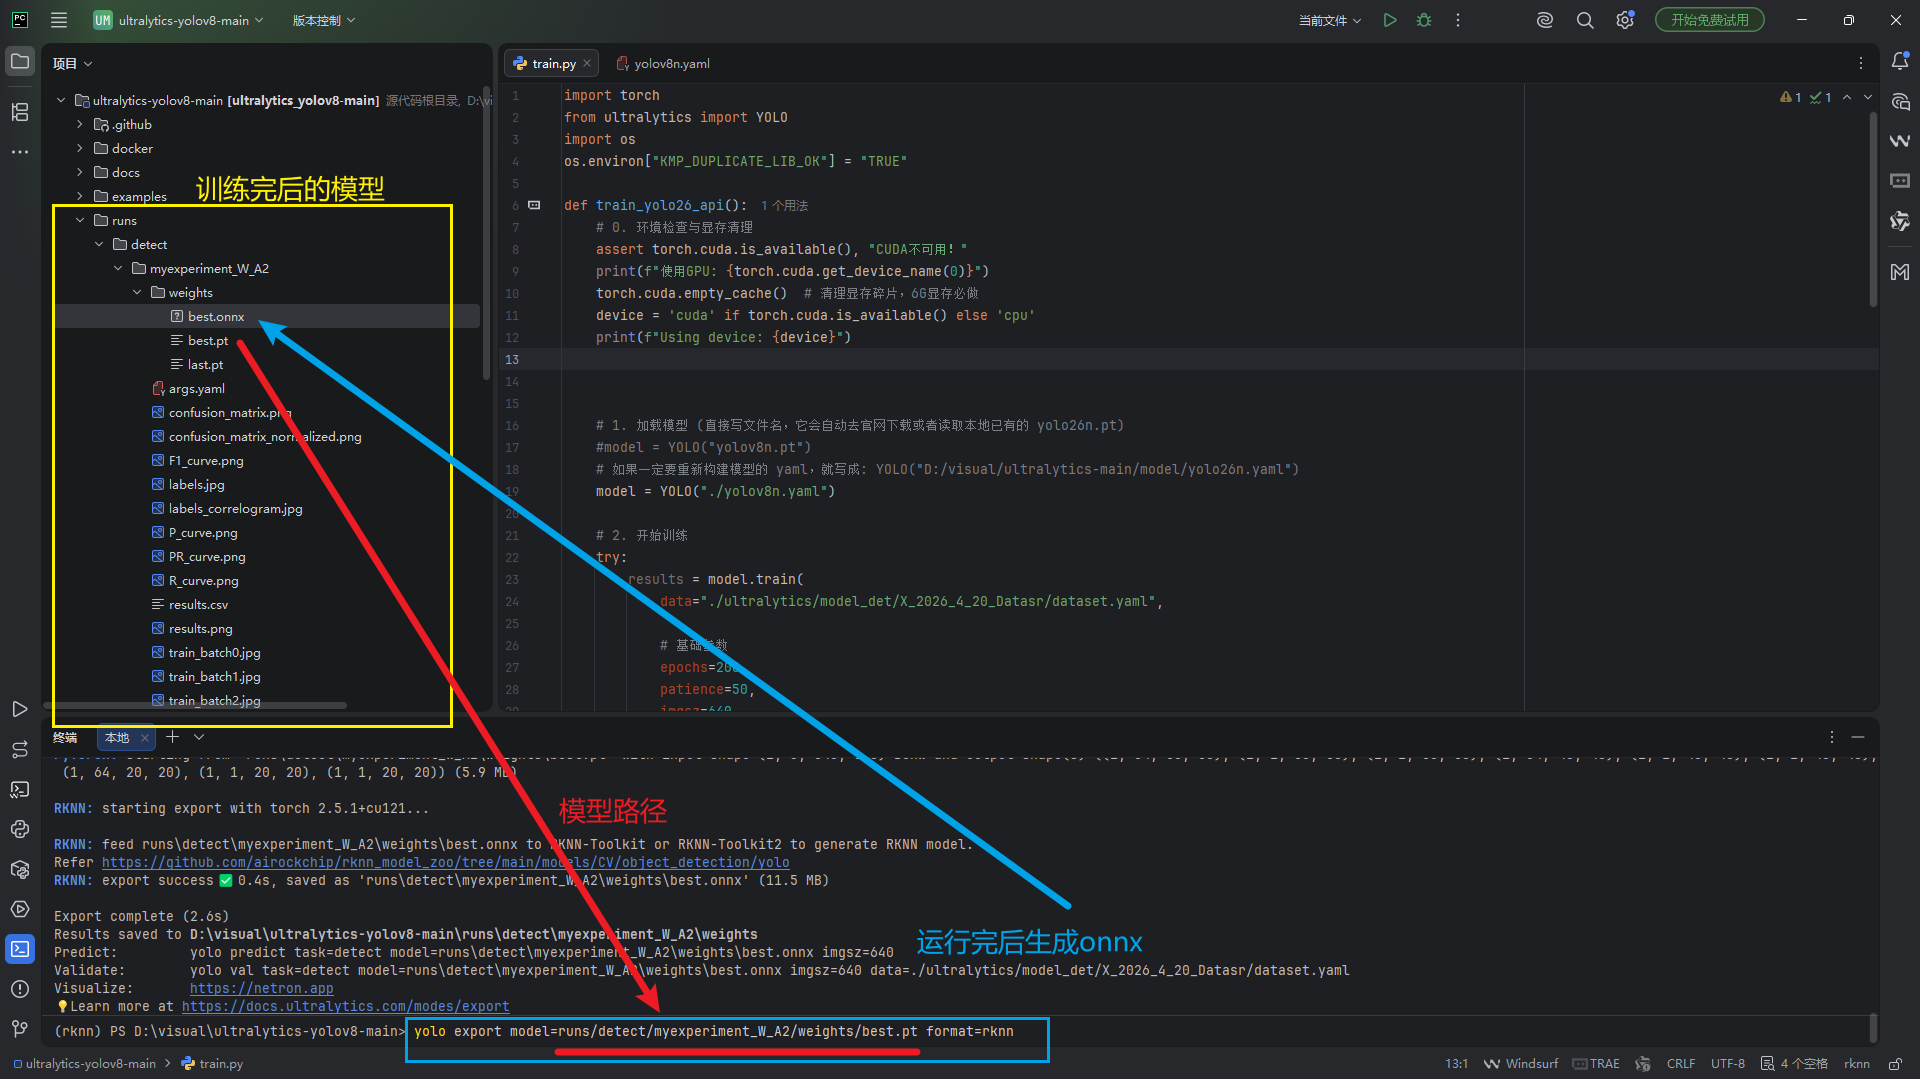Click the Debug bug icon in the toolbar

pyautogui.click(x=1424, y=20)
